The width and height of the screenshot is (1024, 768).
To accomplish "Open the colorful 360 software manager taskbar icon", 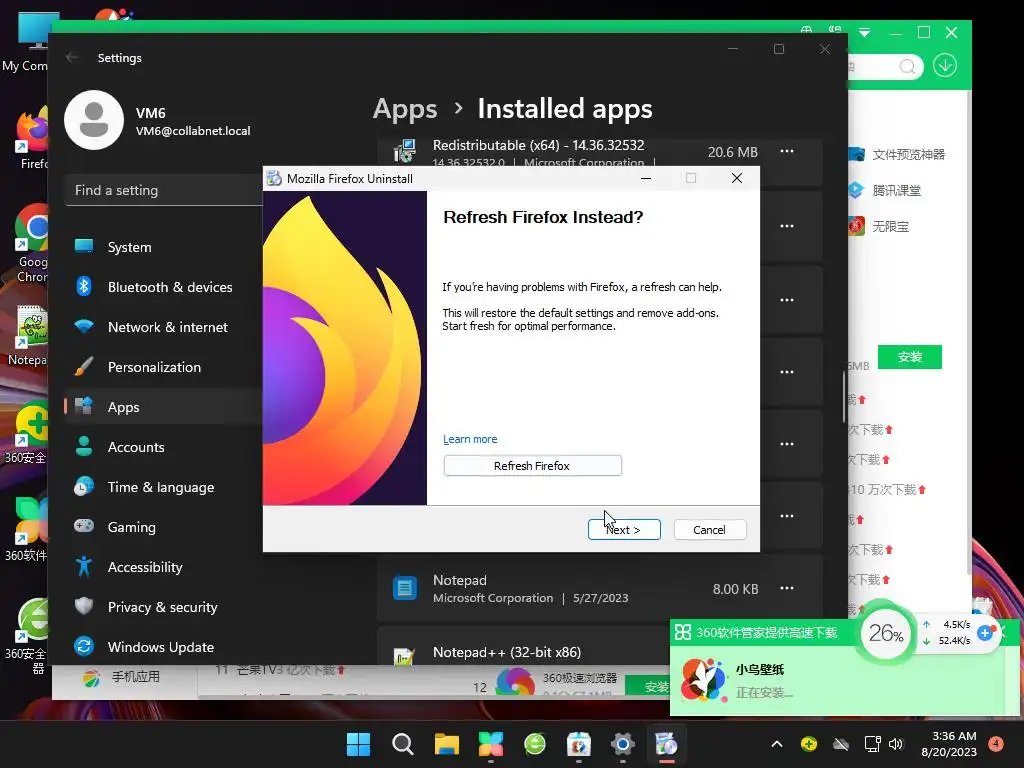I will [x=491, y=744].
